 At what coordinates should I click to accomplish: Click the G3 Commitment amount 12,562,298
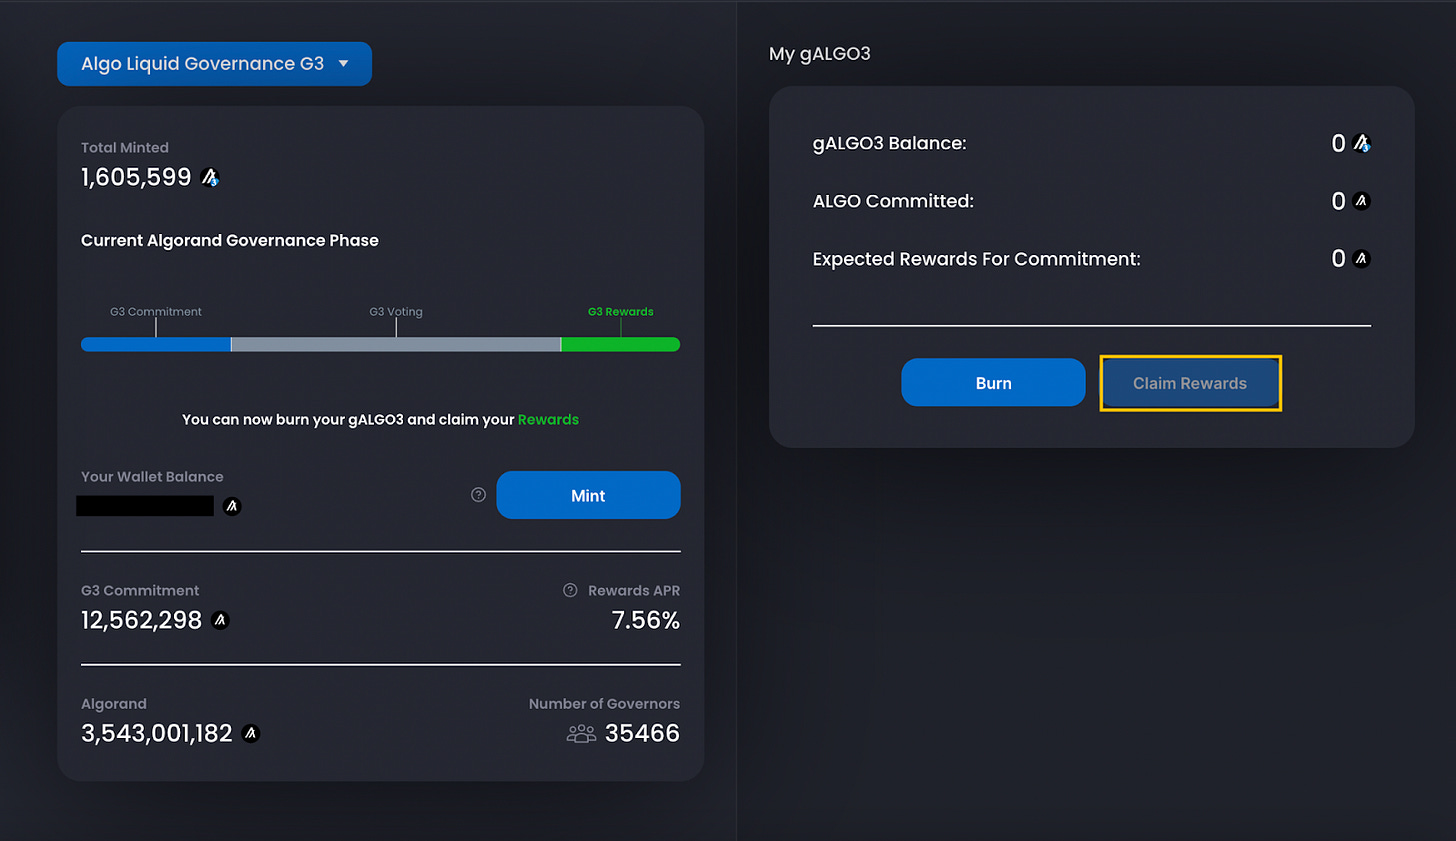click(142, 620)
